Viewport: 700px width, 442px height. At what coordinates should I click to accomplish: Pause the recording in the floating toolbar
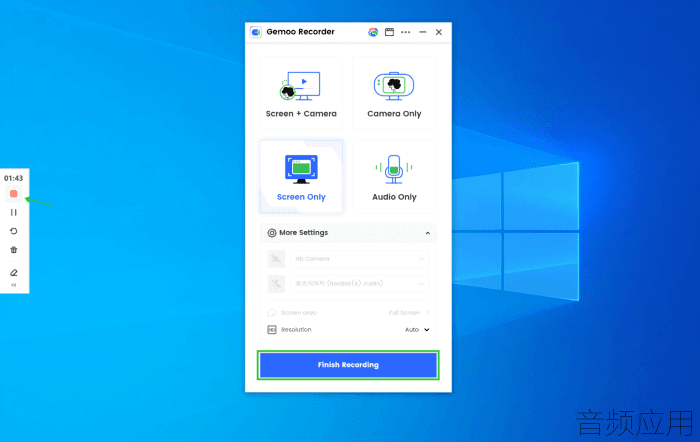13,213
